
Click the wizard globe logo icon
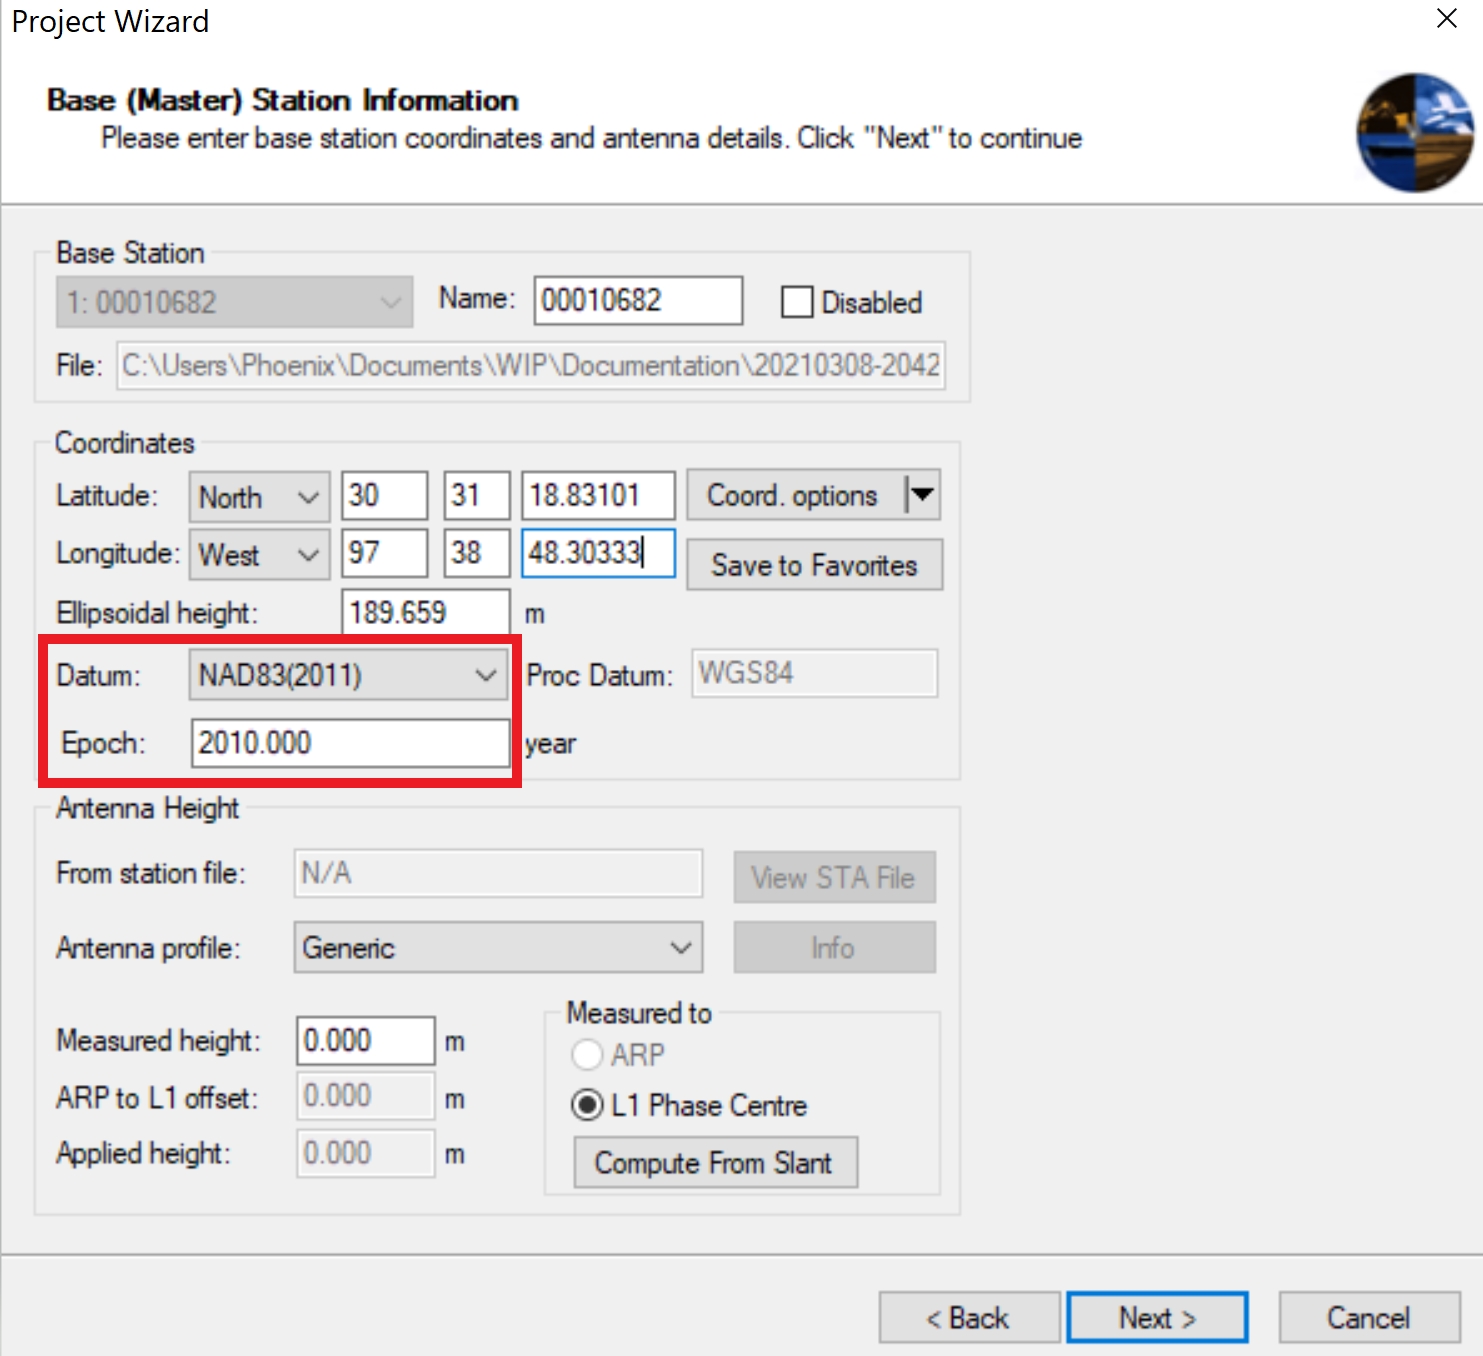coord(1414,132)
